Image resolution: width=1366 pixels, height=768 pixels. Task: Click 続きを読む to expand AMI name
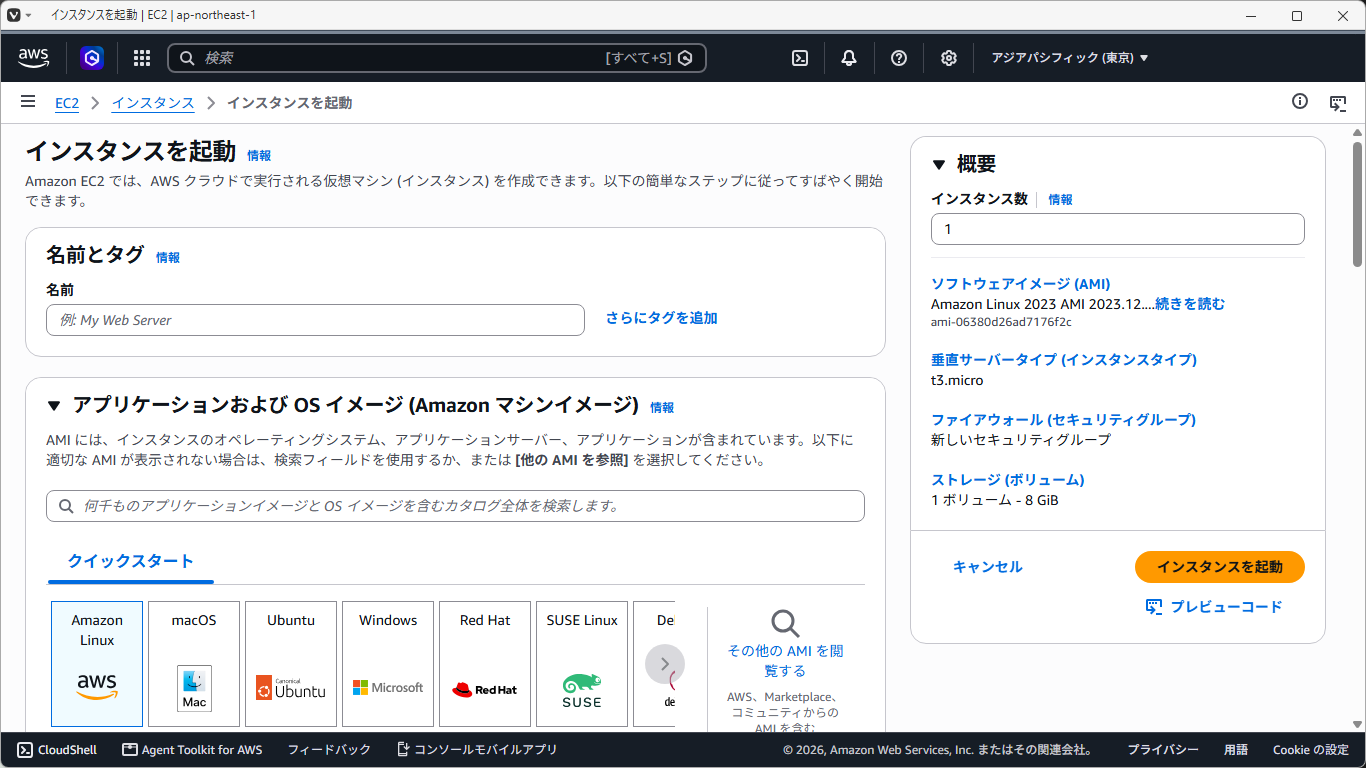tap(1190, 304)
